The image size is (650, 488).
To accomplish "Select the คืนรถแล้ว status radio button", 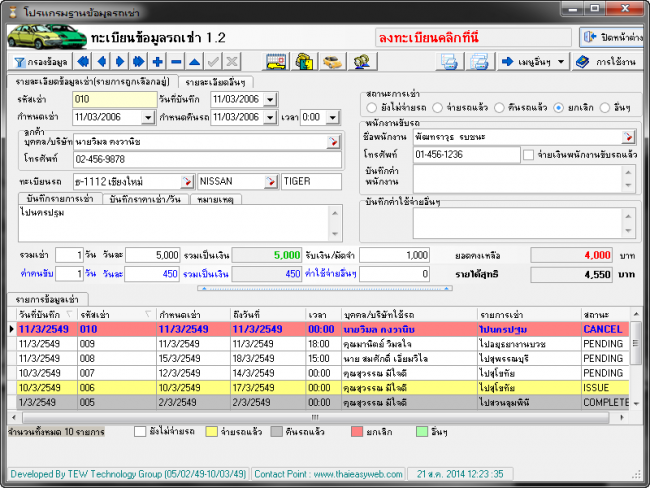I will (x=501, y=106).
